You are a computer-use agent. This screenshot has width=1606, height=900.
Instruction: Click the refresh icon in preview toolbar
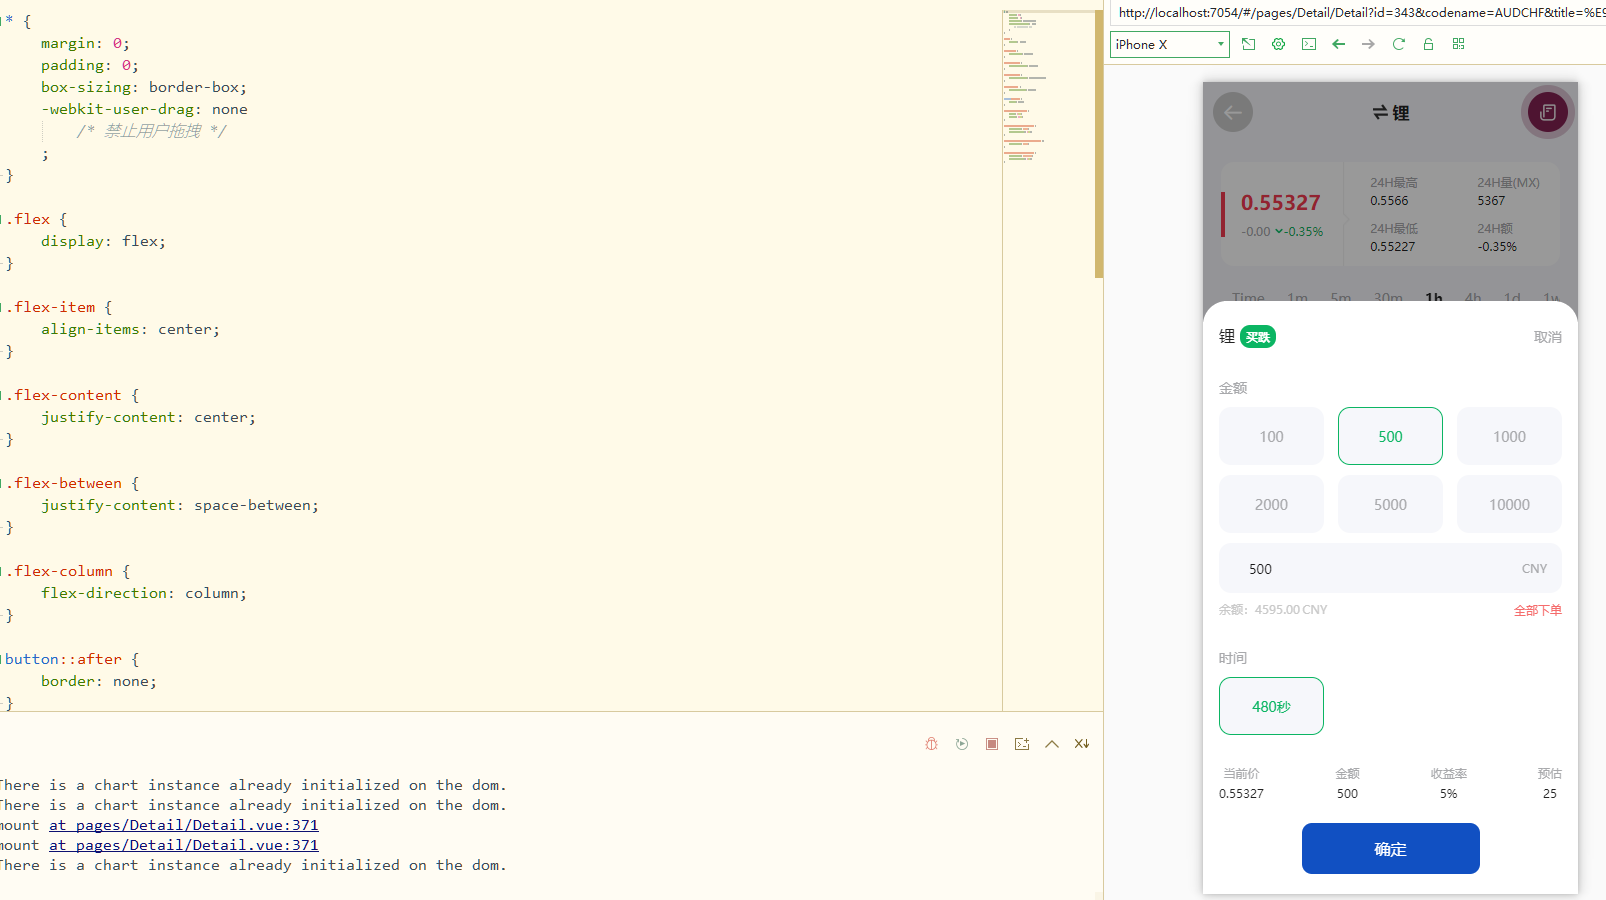point(1398,44)
